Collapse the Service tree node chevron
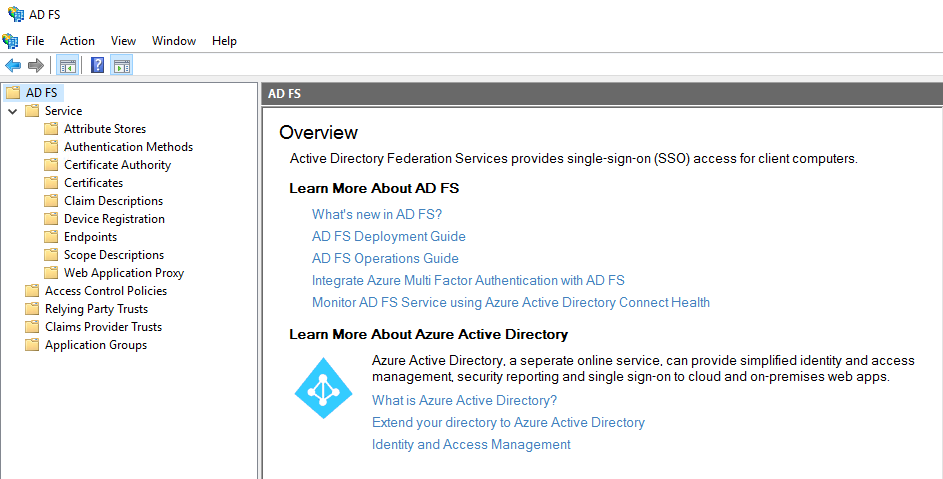Viewport: 943px width, 479px height. (x=13, y=111)
